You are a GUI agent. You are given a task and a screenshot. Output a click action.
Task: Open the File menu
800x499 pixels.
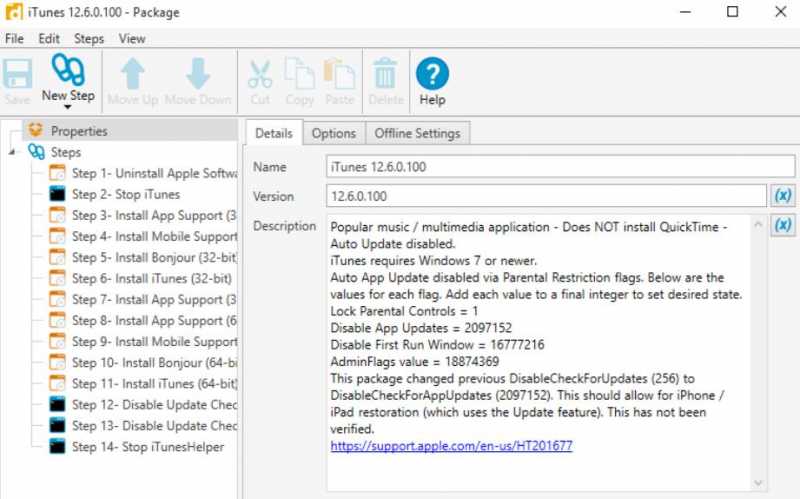tap(14, 39)
